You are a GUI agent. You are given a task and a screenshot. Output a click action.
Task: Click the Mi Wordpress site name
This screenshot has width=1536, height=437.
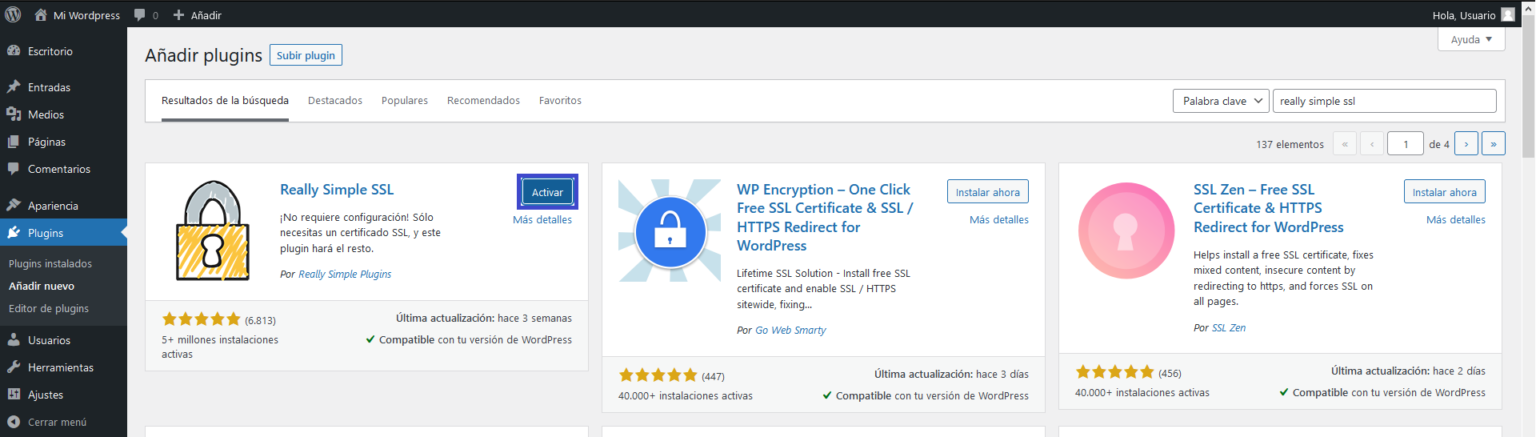tap(85, 16)
